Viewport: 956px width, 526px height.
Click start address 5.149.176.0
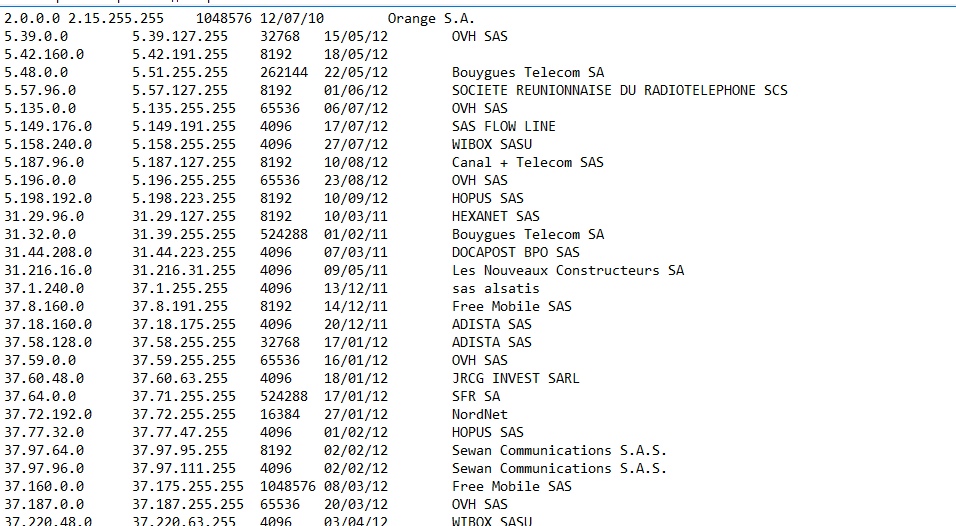(48, 126)
